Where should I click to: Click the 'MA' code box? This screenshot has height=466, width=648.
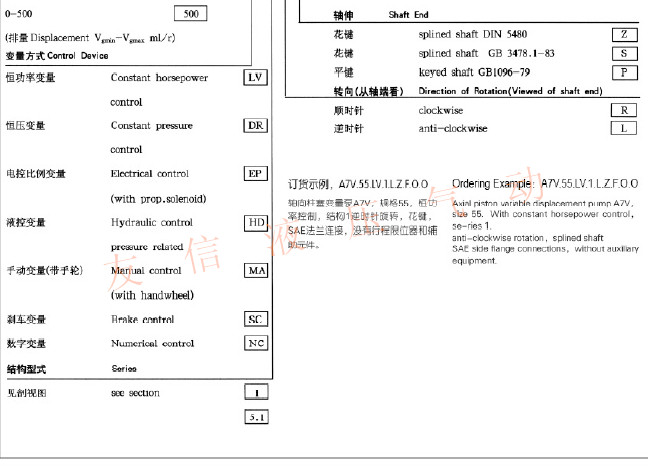coord(256,271)
